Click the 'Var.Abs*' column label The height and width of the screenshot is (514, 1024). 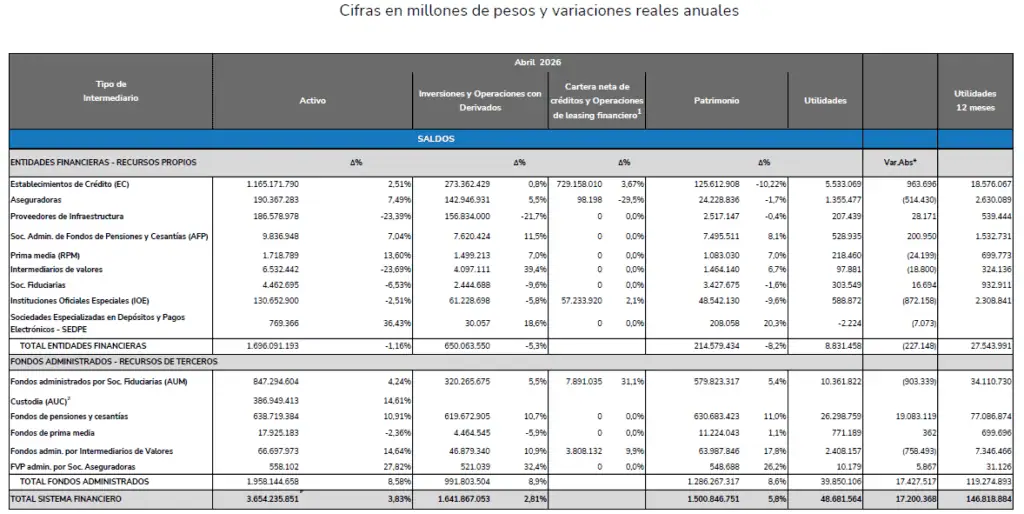tap(900, 163)
